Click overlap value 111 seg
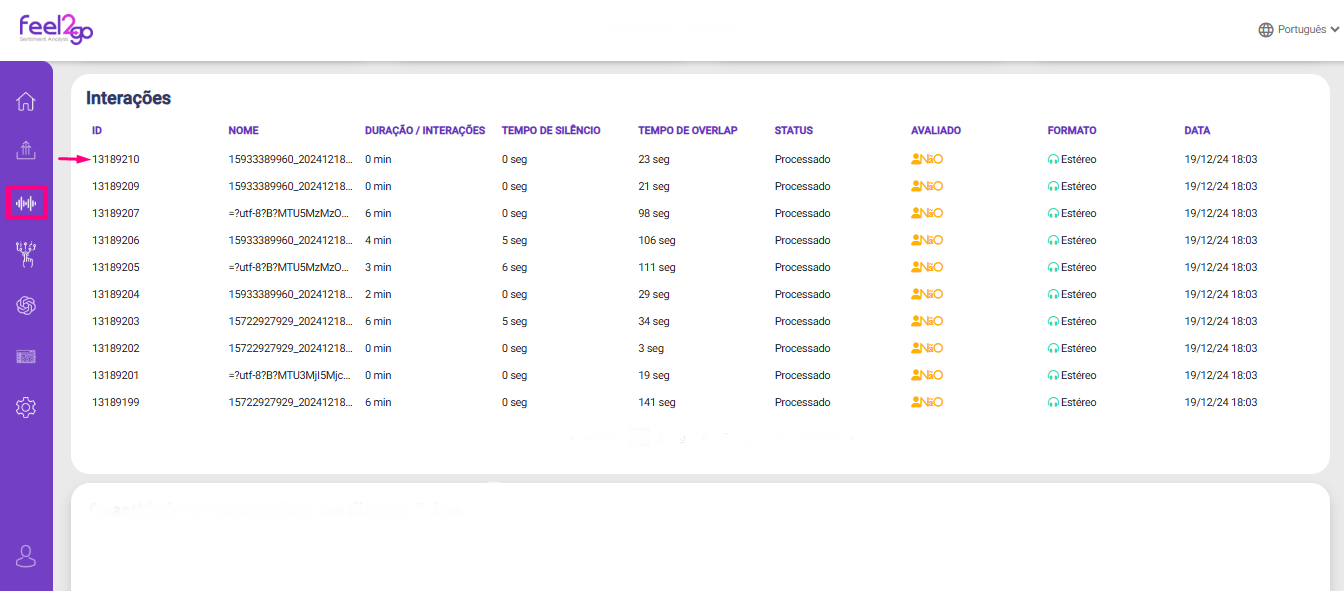Image resolution: width=1344 pixels, height=591 pixels. pyautogui.click(x=657, y=267)
